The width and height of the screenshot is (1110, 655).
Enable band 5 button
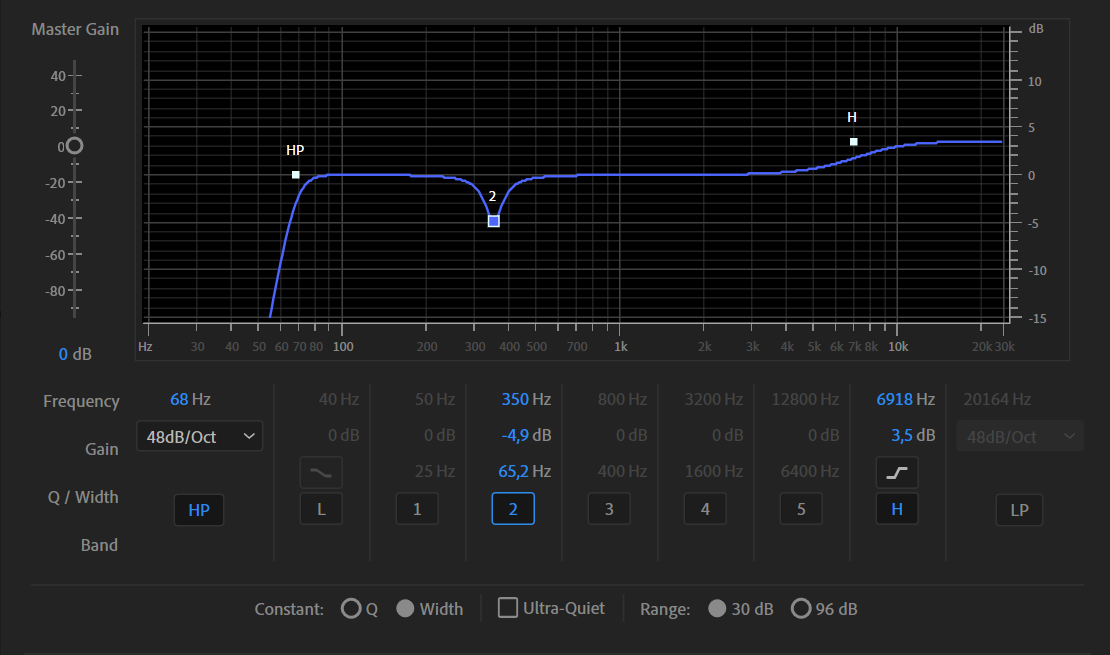point(801,509)
